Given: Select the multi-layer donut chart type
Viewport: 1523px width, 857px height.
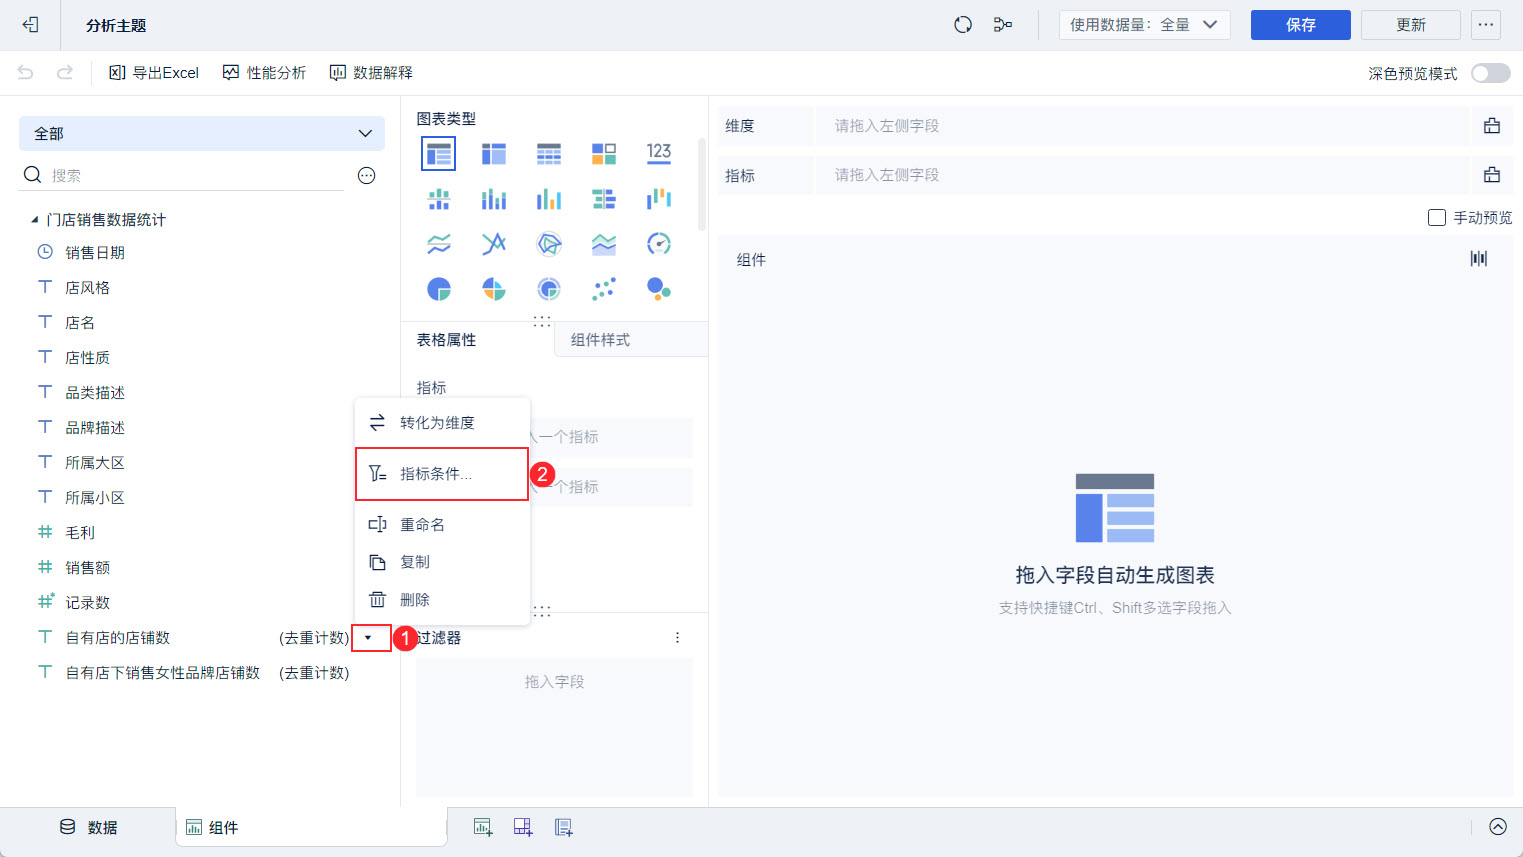Looking at the screenshot, I should (x=549, y=289).
